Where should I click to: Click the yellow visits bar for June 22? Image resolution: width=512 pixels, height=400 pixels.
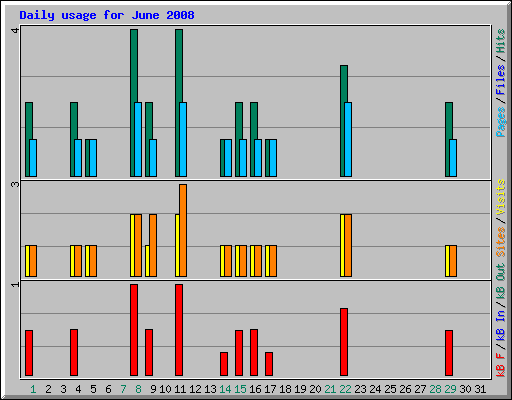(x=342, y=245)
